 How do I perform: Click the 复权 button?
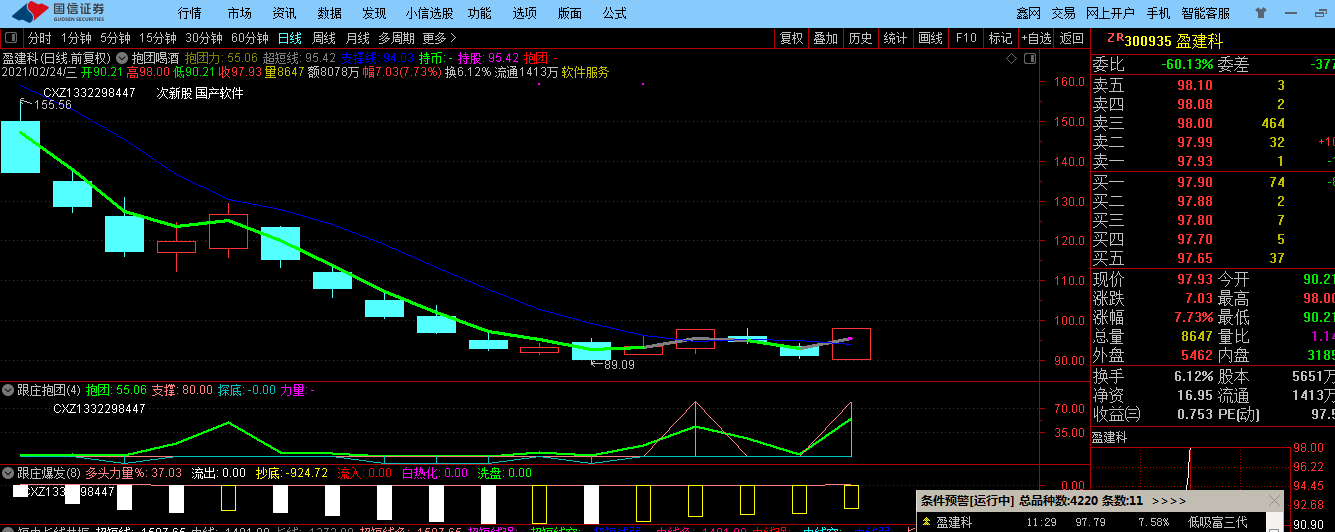[791, 38]
